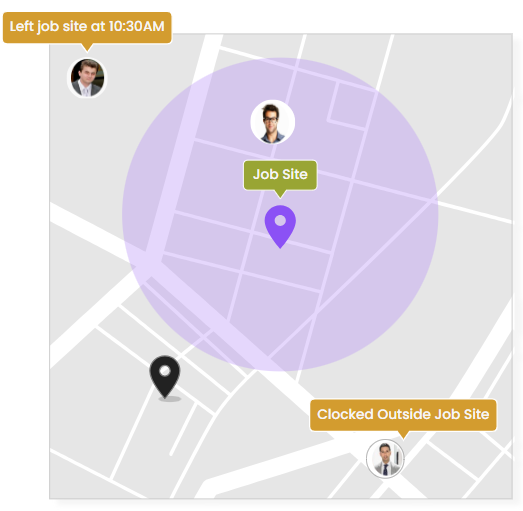Open the glasses-wearing employee avatar inside geofence

pyautogui.click(x=273, y=122)
